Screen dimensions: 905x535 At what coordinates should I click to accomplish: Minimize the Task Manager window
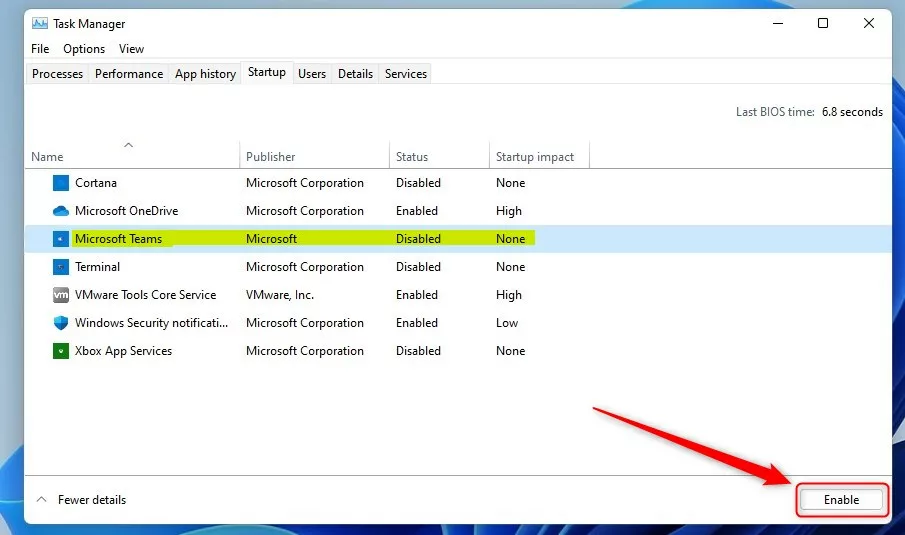[x=777, y=23]
